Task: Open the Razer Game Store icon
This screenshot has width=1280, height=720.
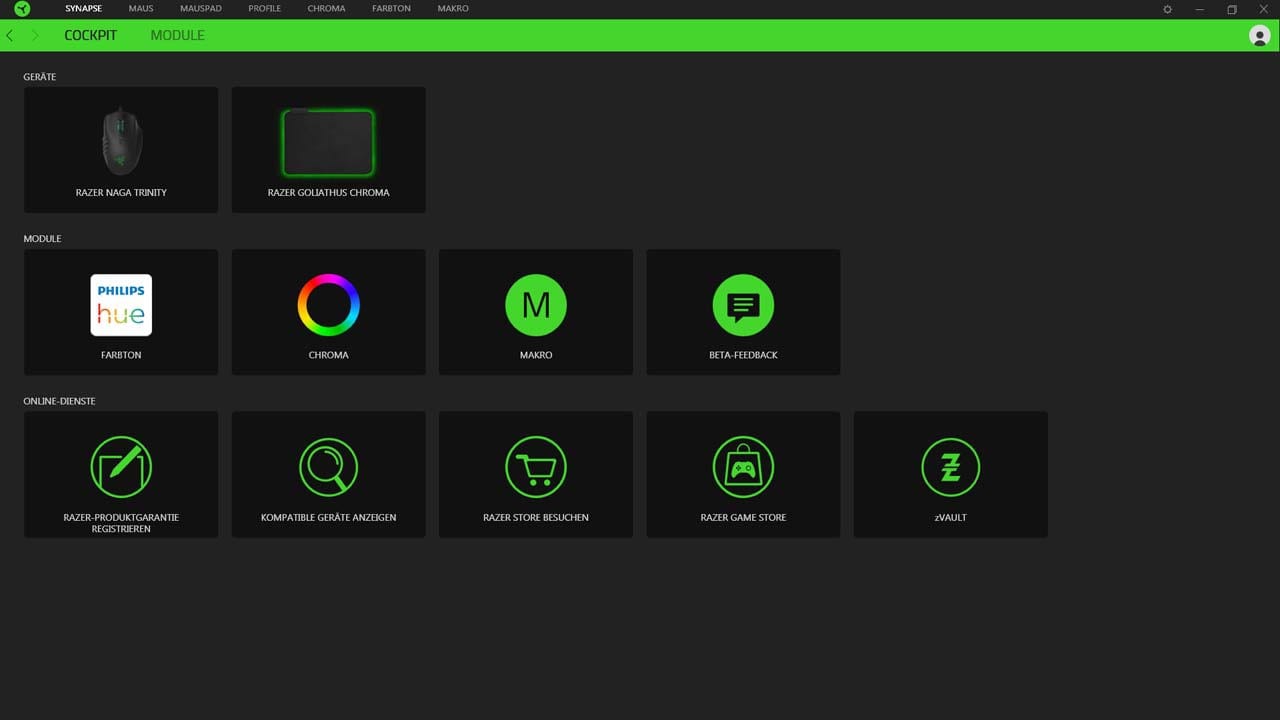Action: point(743,467)
